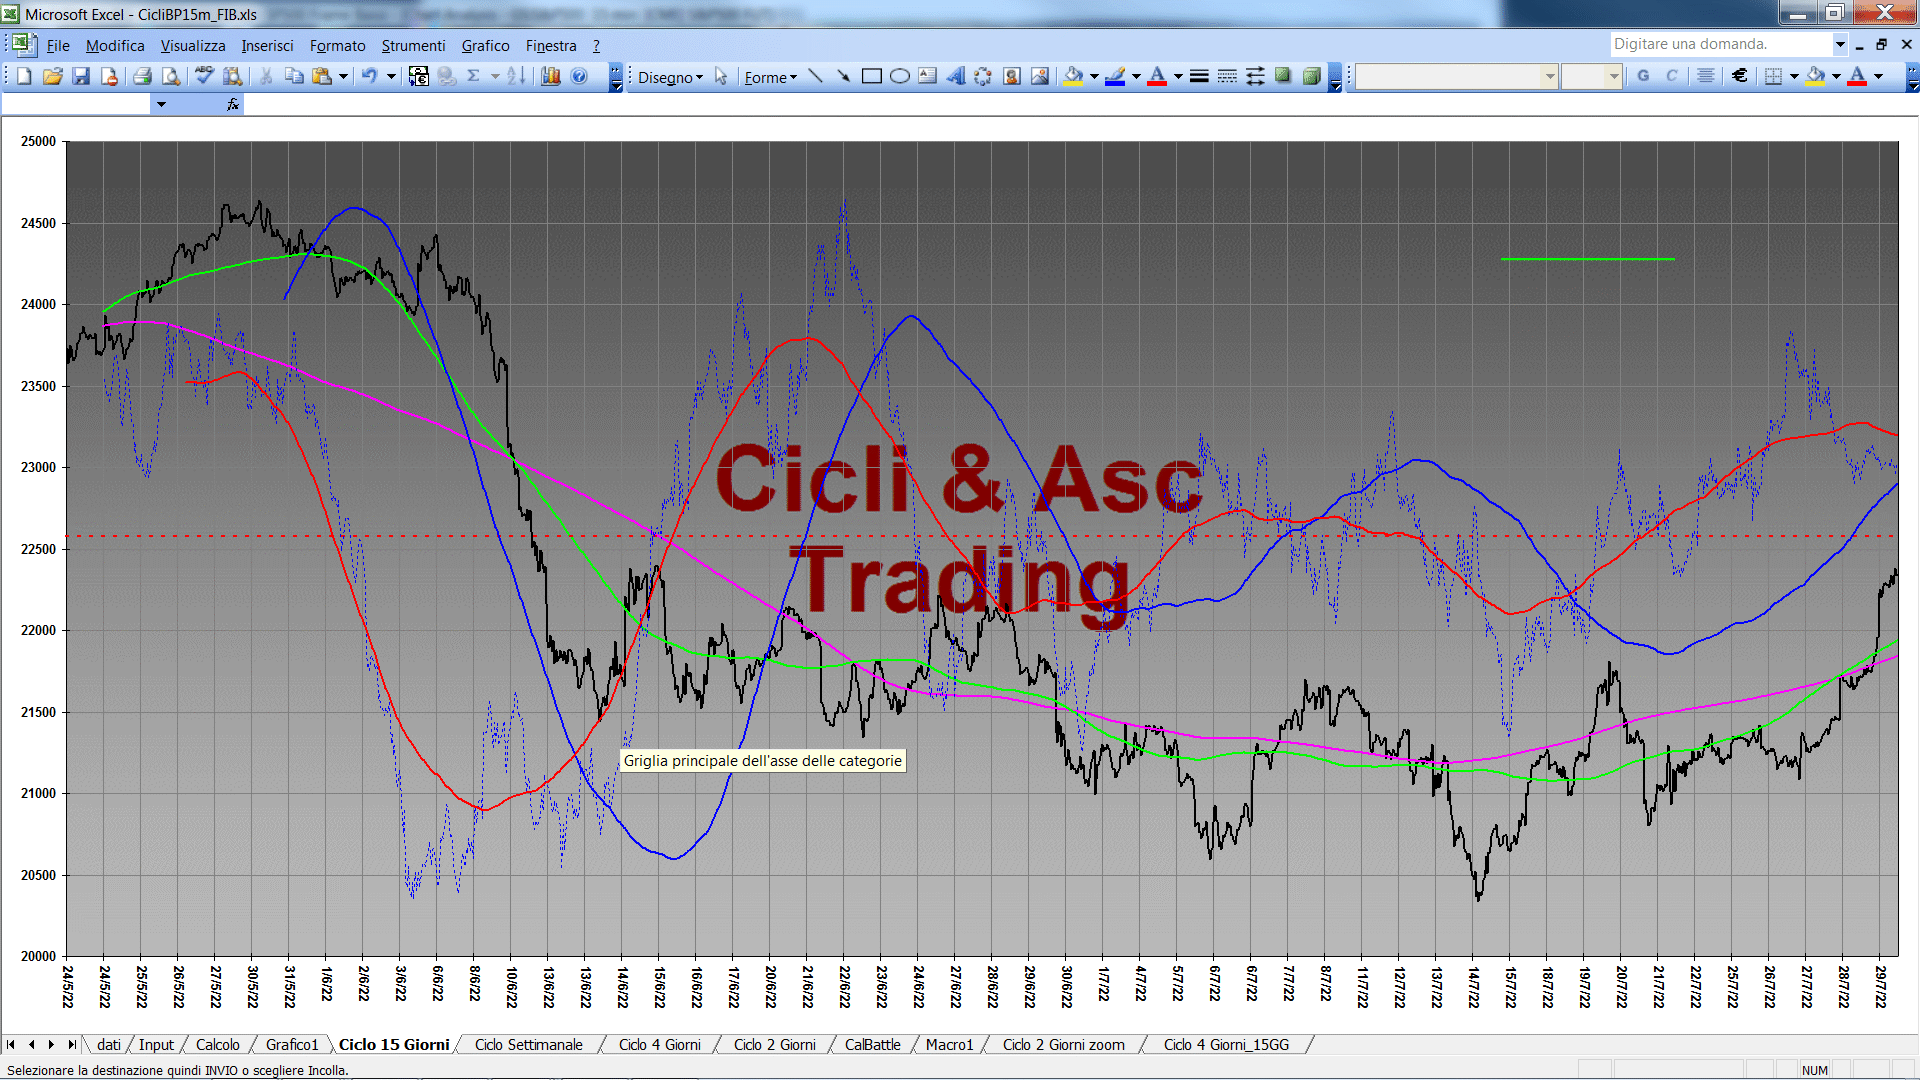
Task: Open the Inserisci menu
Action: pyautogui.click(x=267, y=46)
